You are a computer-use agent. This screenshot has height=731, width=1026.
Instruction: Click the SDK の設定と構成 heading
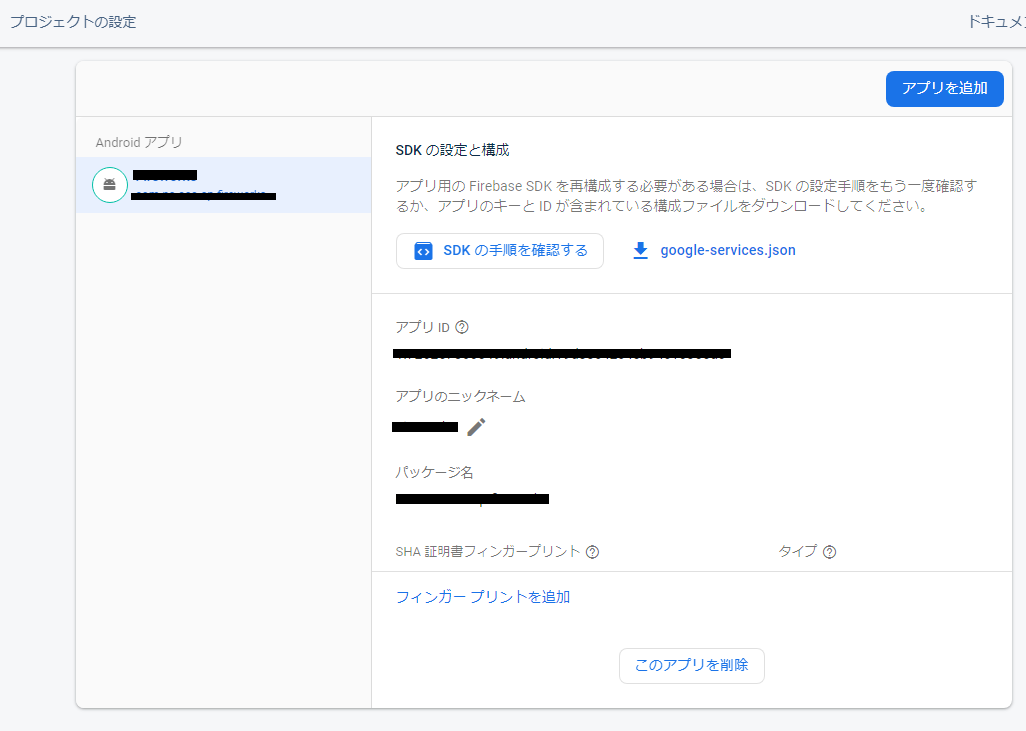(452, 150)
